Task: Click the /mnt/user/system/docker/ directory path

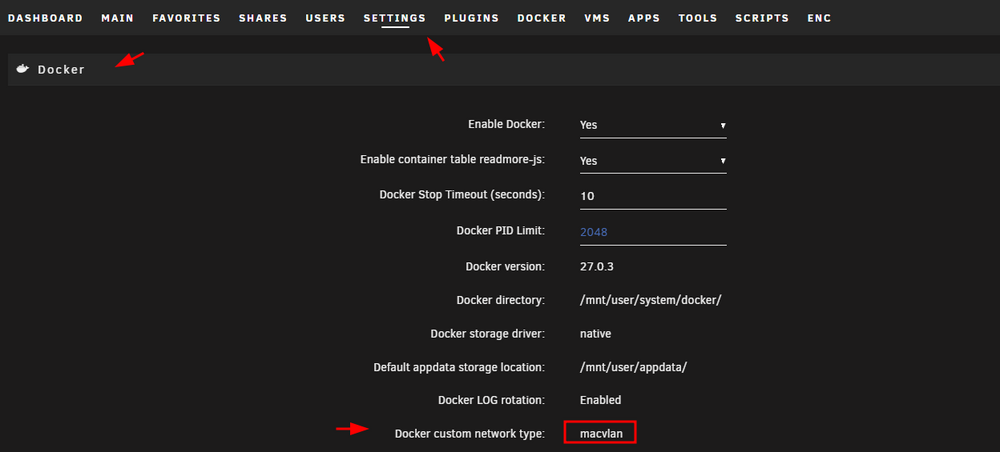Action: click(x=650, y=300)
